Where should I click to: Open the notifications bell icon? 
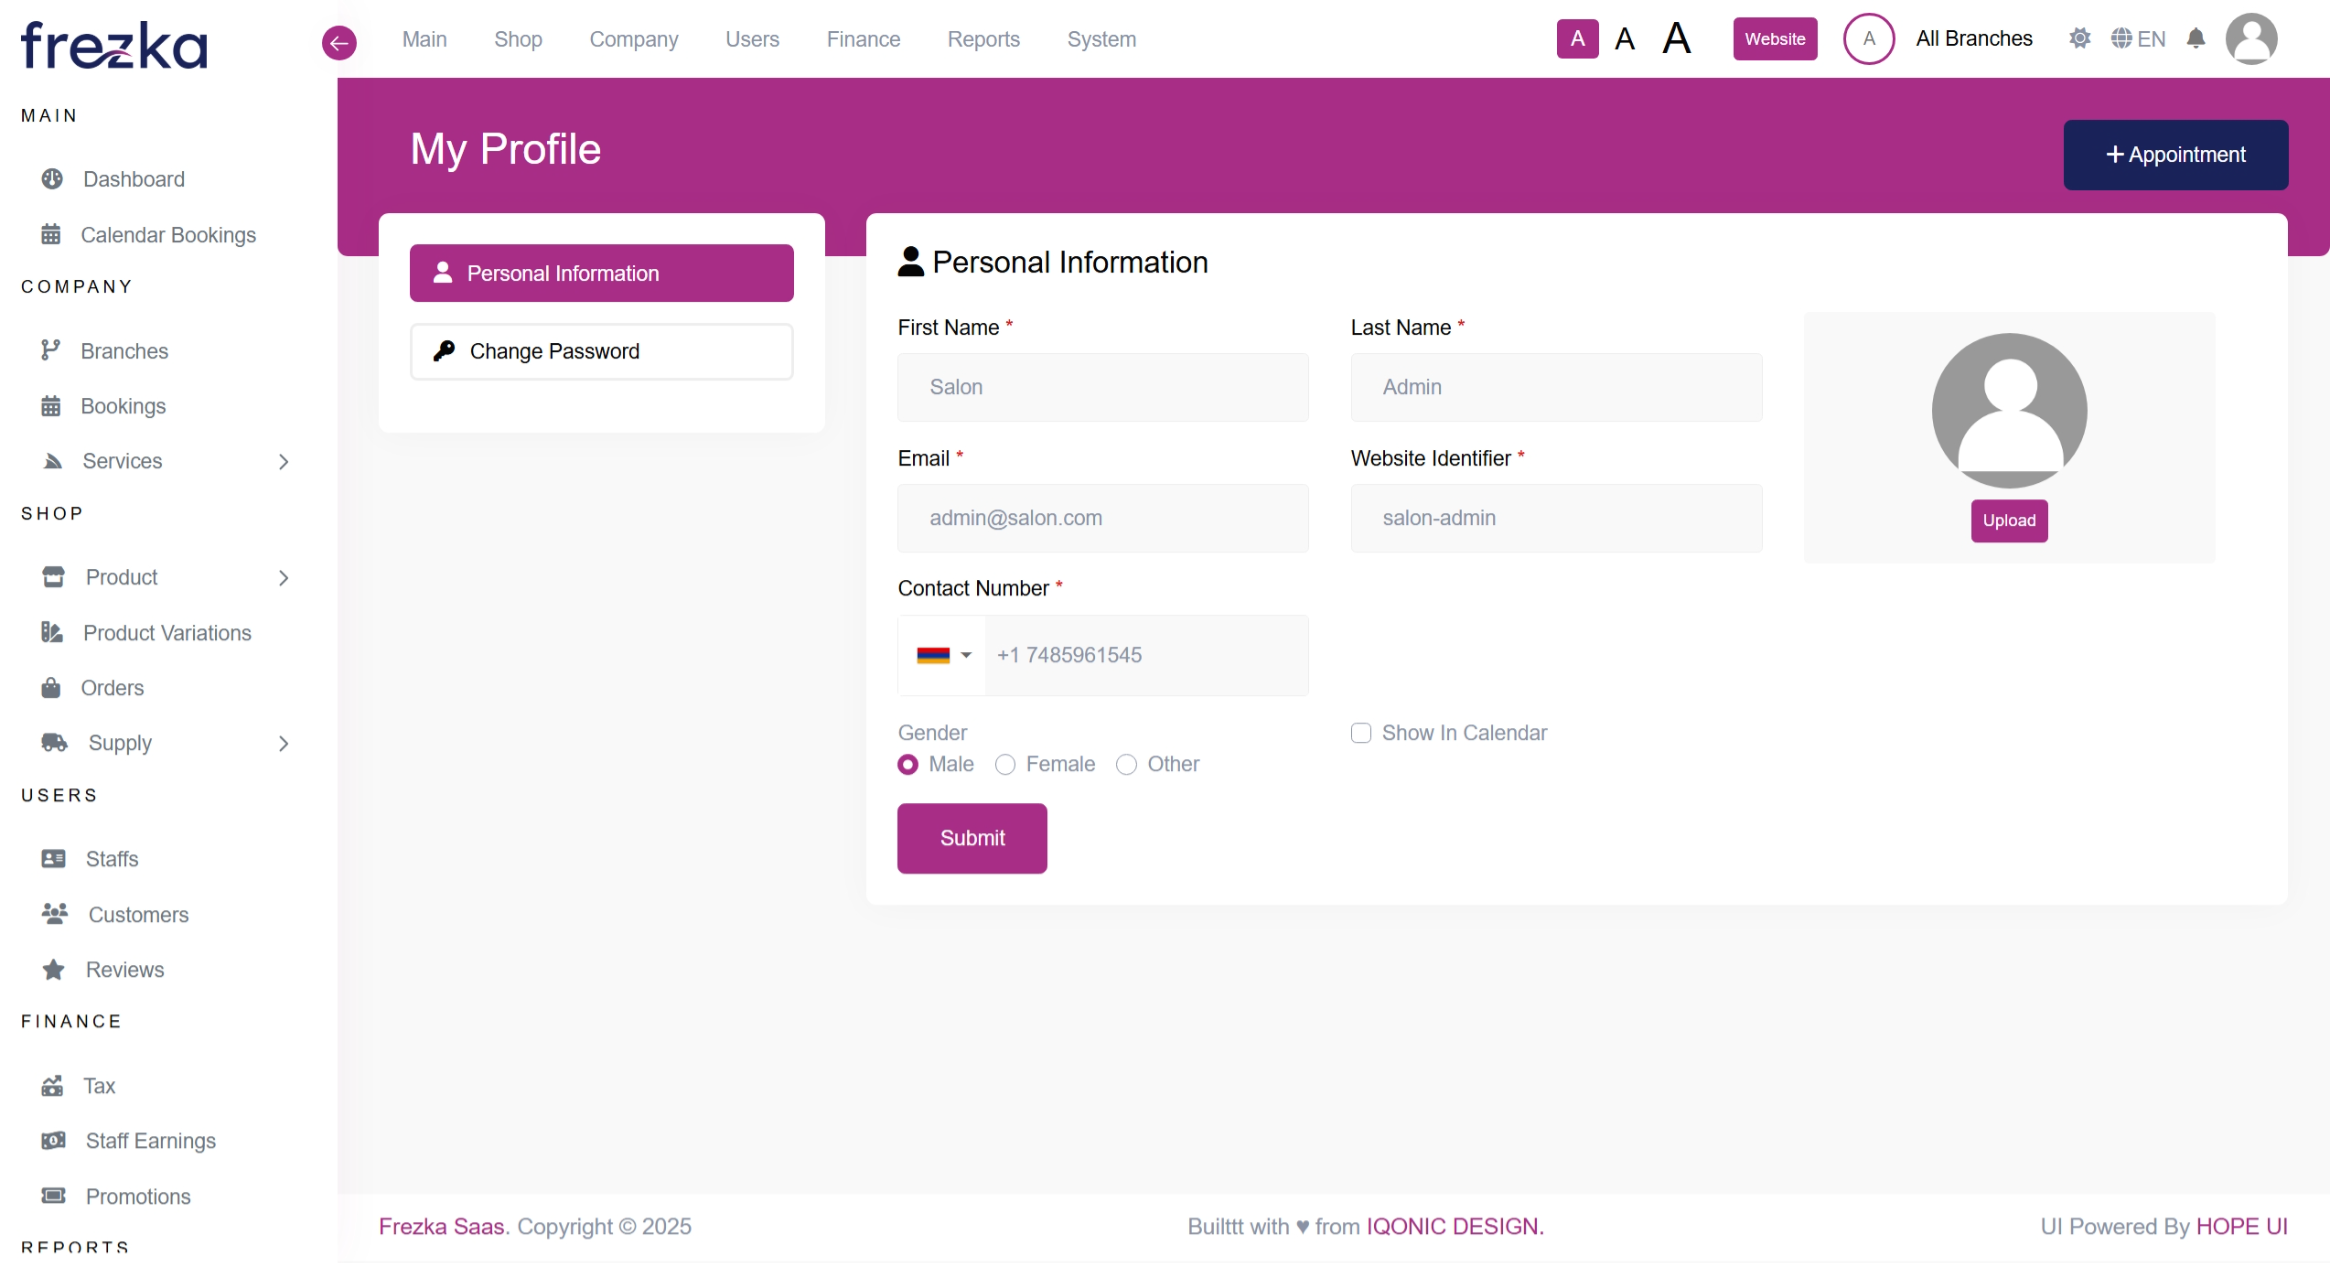pyautogui.click(x=2195, y=39)
